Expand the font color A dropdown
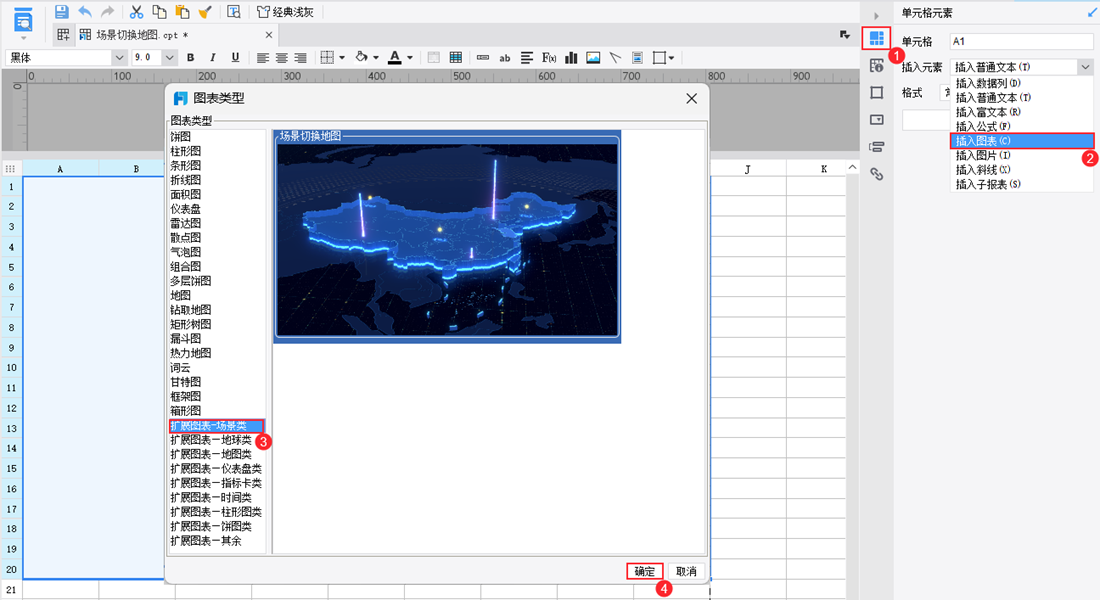Screen dimensions: 1100x600 click(x=410, y=58)
